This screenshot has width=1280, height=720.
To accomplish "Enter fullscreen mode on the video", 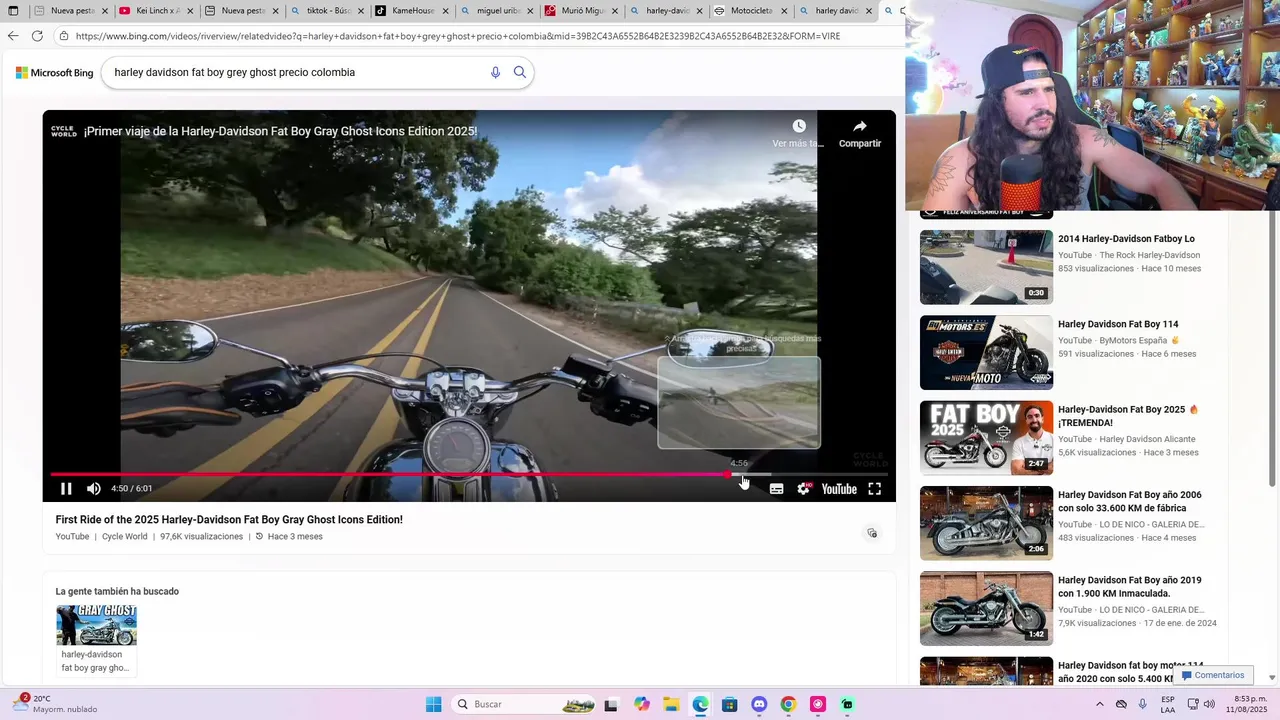I will (874, 489).
